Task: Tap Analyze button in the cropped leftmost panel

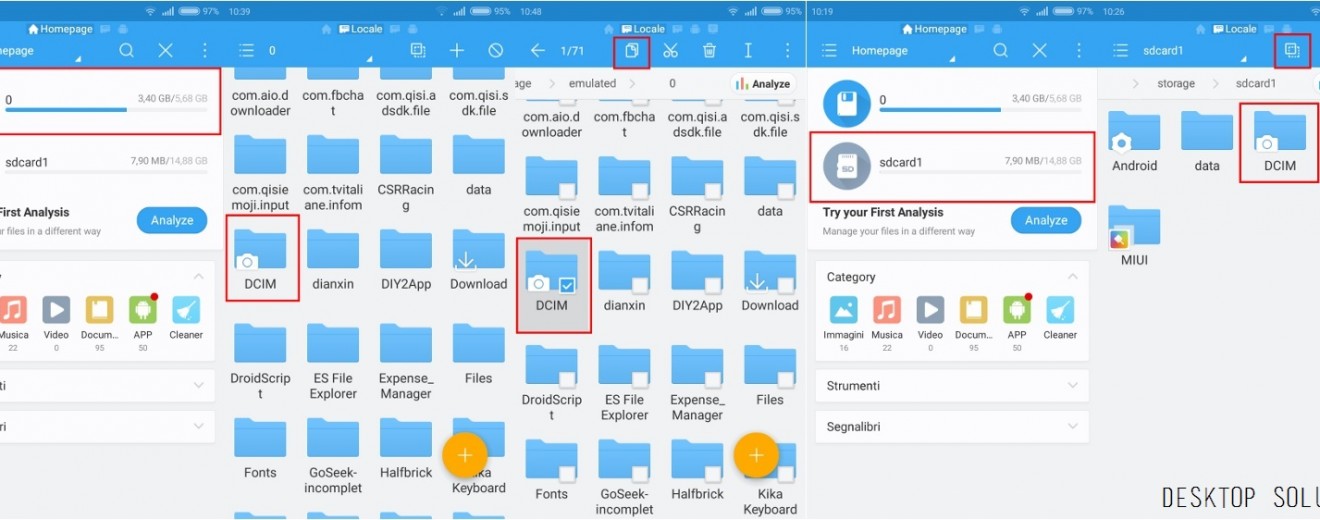Action: (x=172, y=220)
